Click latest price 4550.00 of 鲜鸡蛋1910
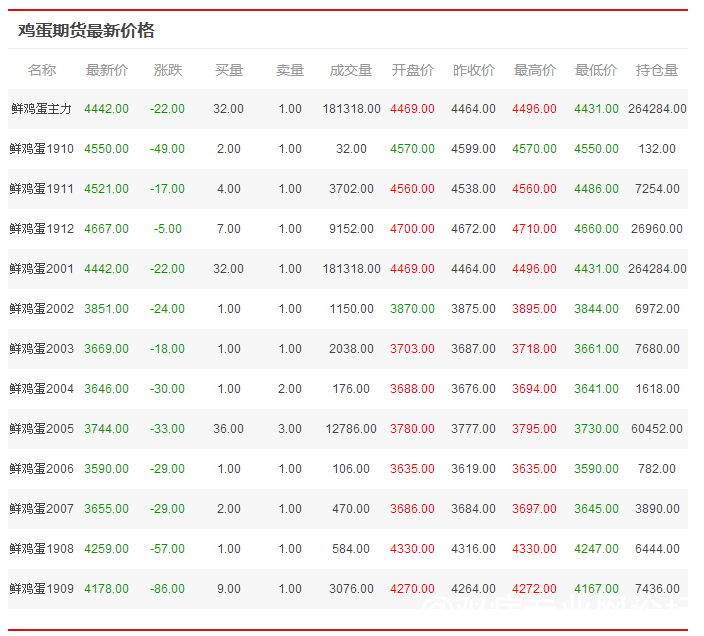704x636 pixels. [x=106, y=149]
